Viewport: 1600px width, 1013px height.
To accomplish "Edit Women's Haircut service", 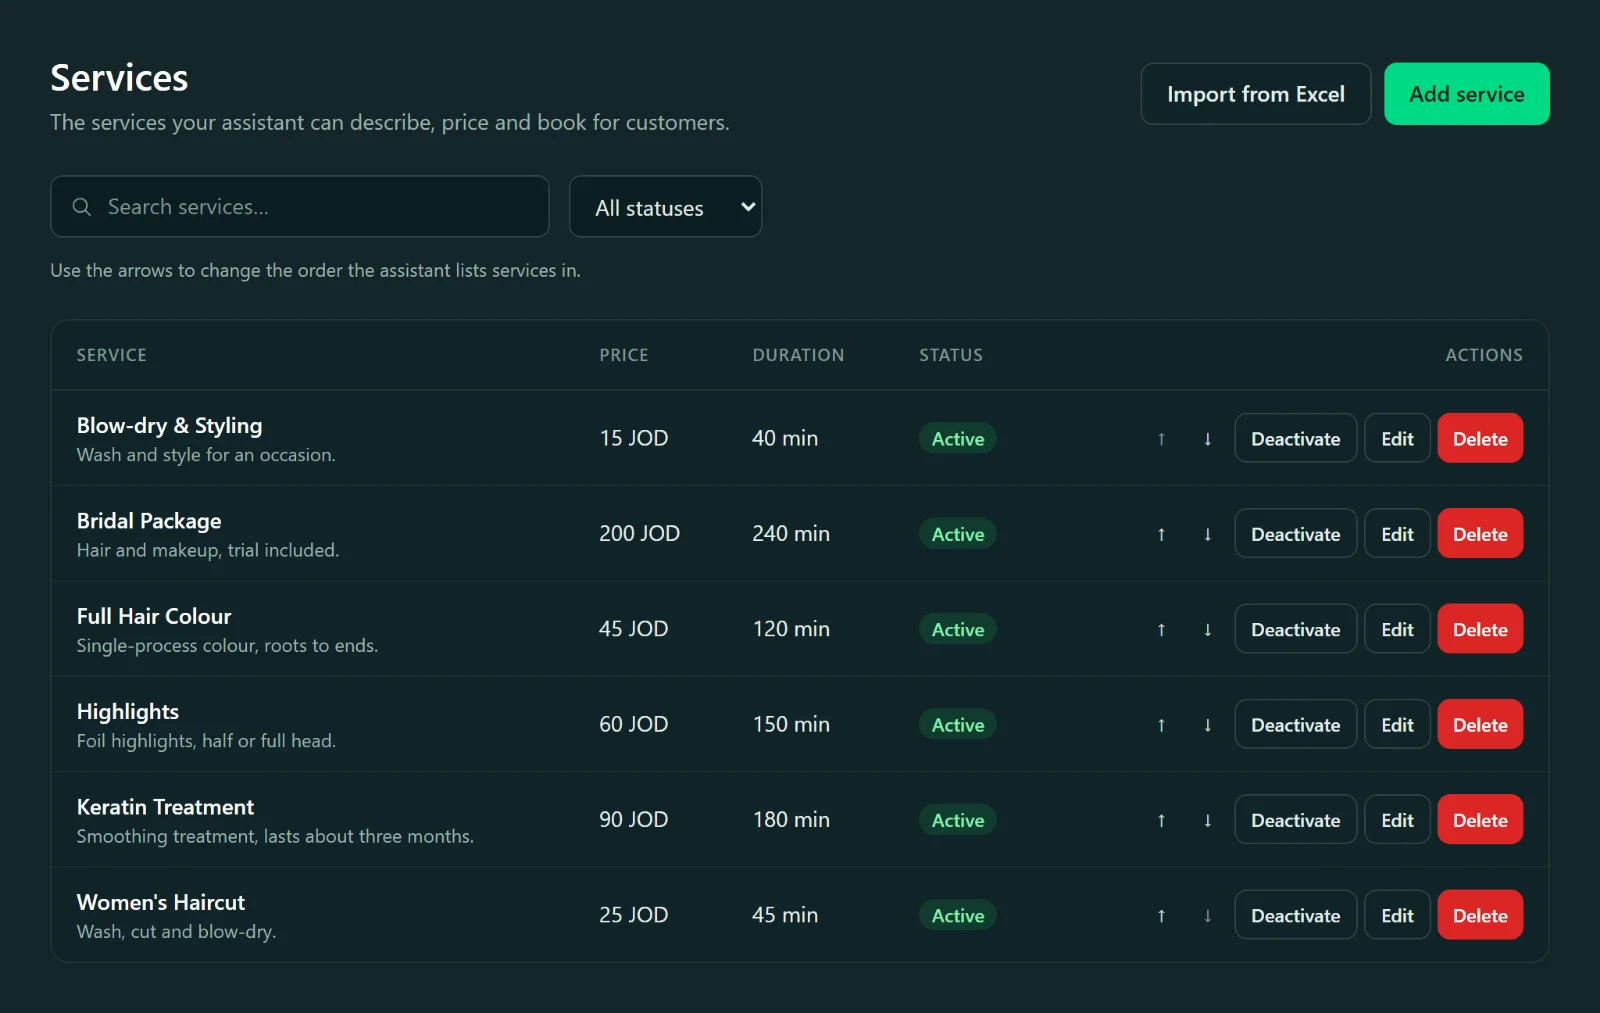I will click(1397, 915).
